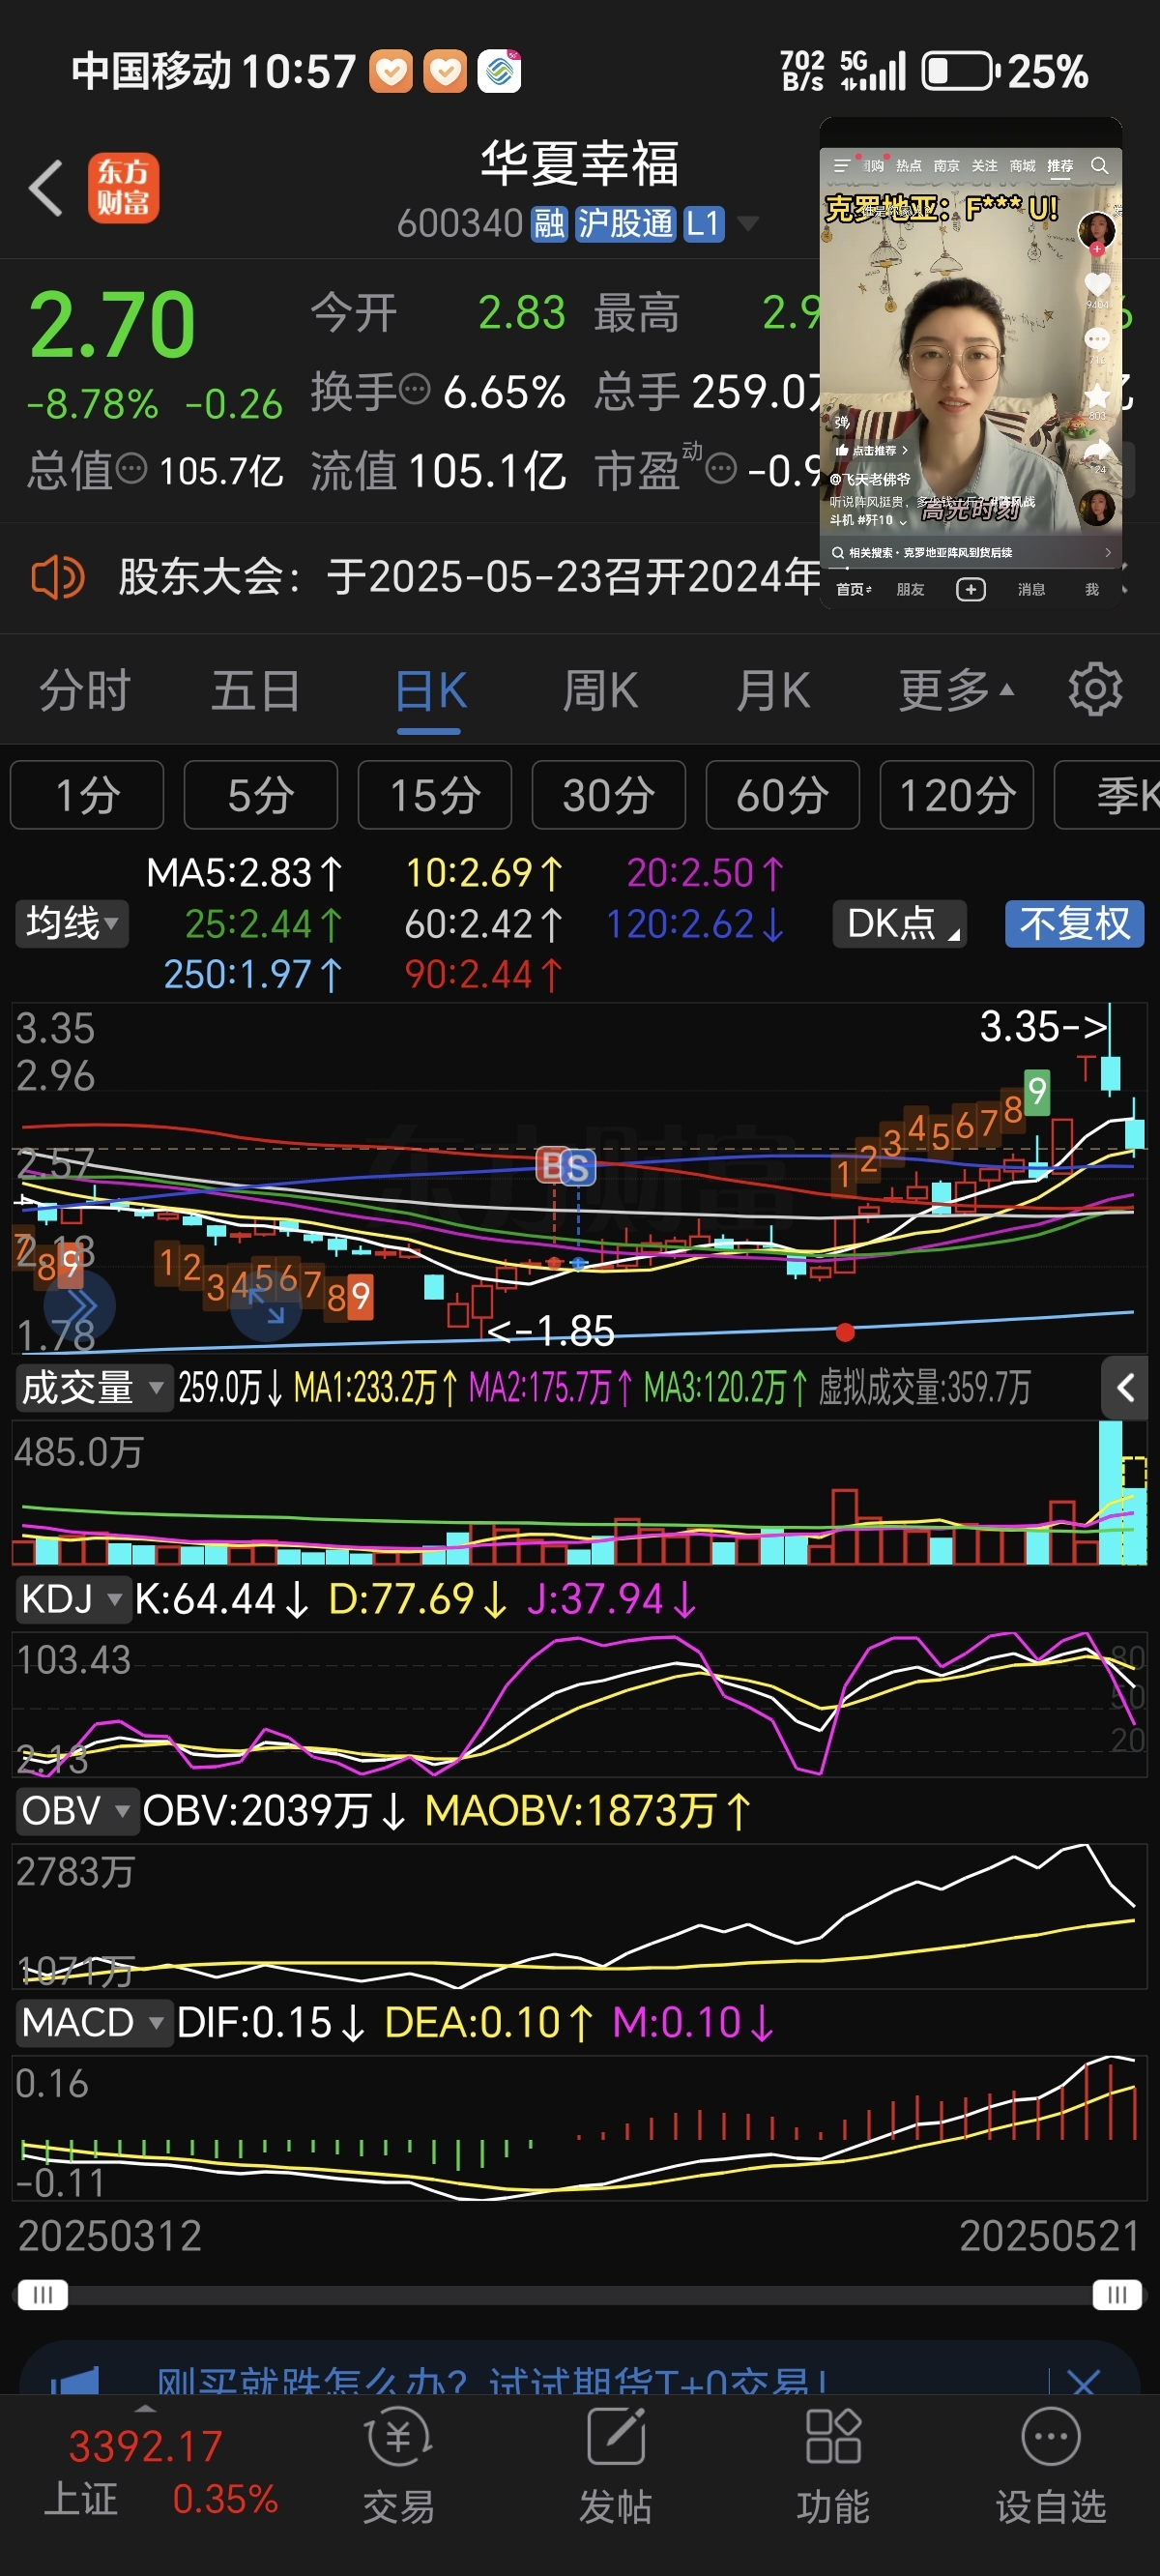Tap the floating video thumbnail
The height and width of the screenshot is (2576, 1160).
coord(970,361)
